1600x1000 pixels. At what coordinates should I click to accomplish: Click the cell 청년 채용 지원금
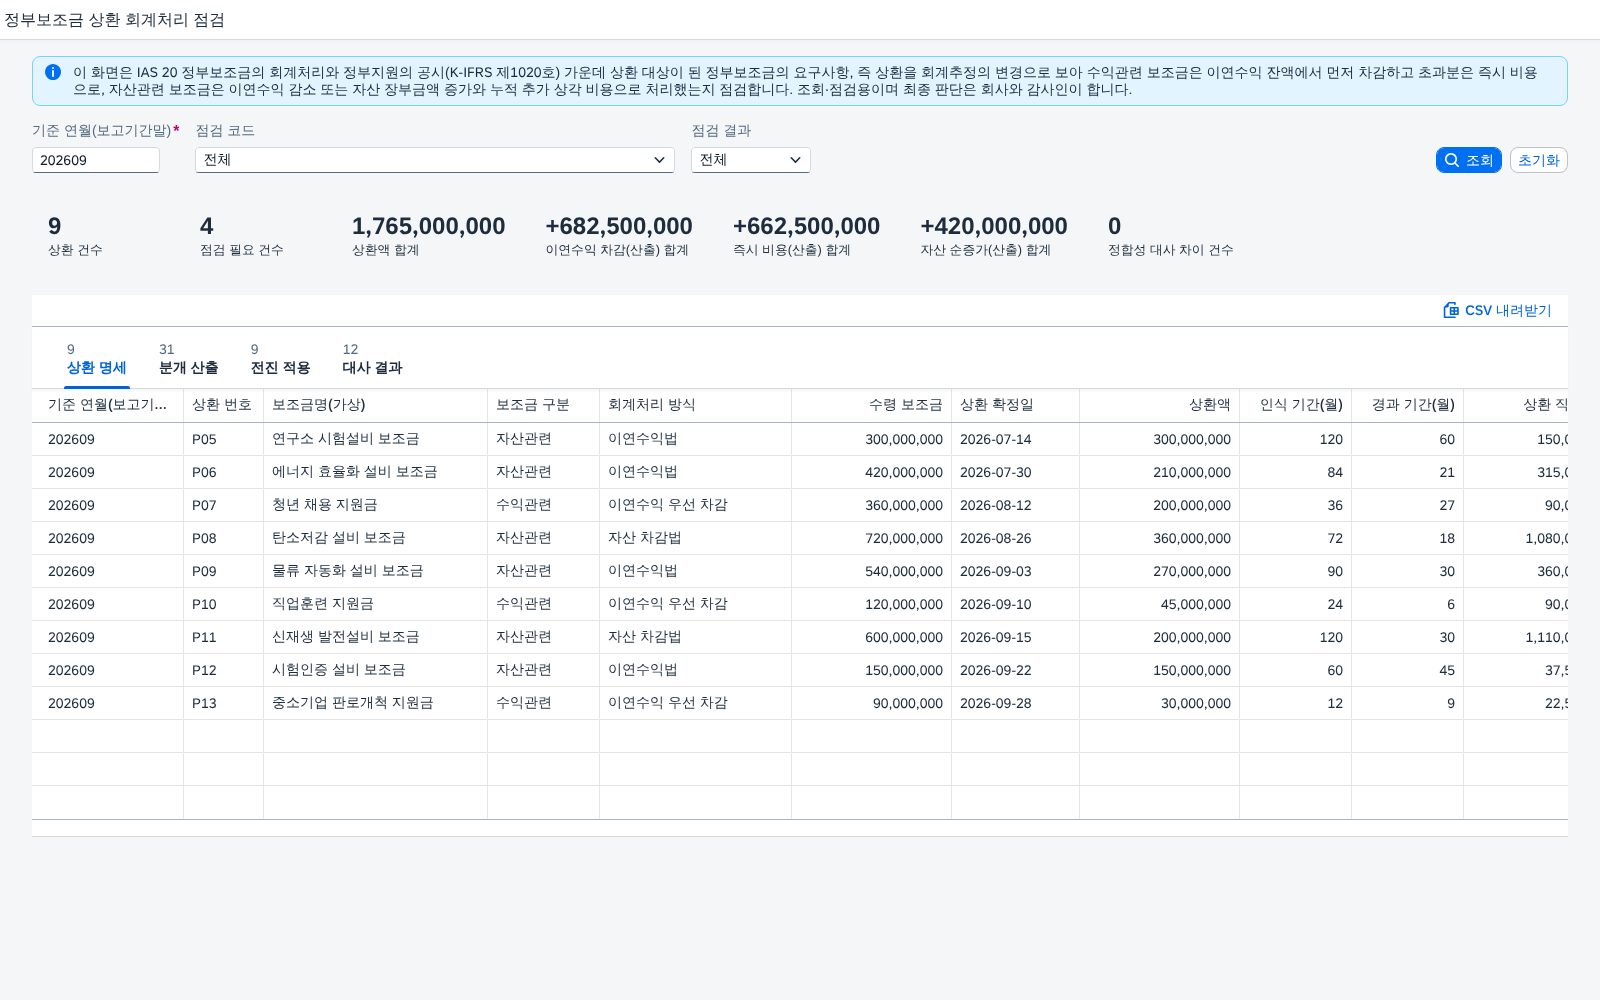tap(375, 505)
